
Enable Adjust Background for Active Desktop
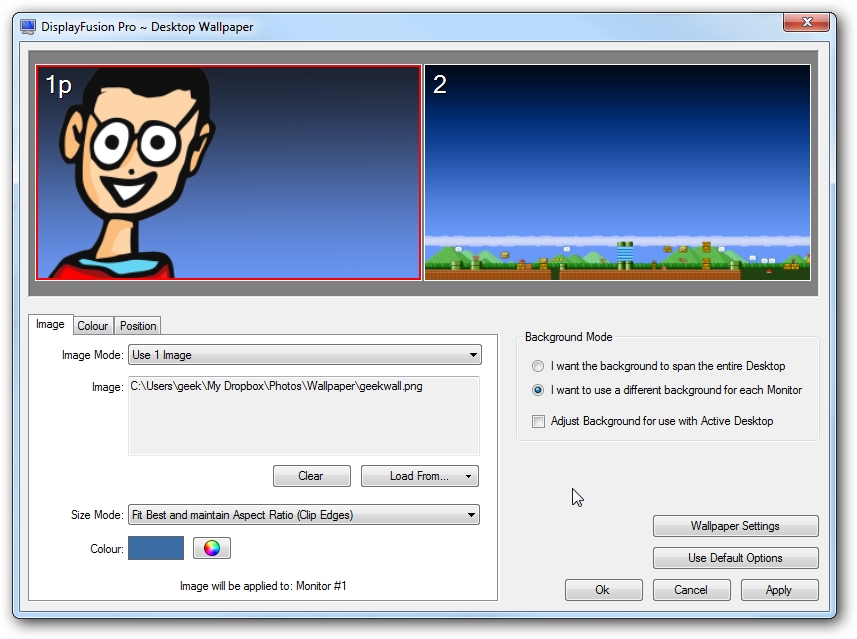pyautogui.click(x=537, y=421)
